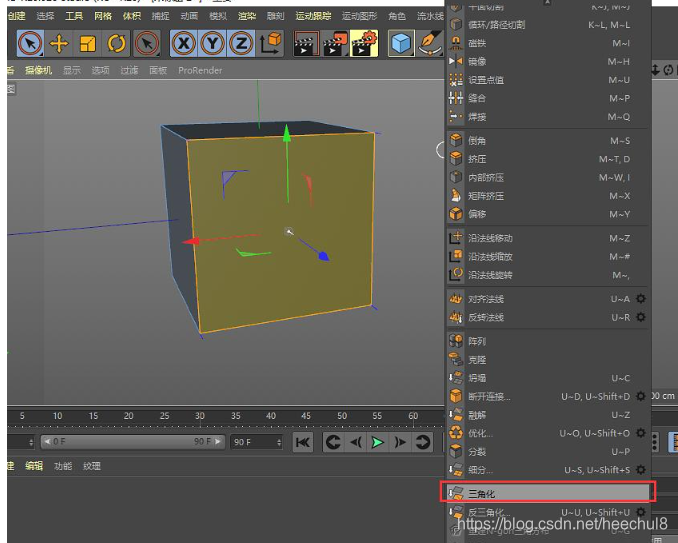Screen dimensions: 678x543
Task: Open options gear for 断开连接
Action: point(641,396)
